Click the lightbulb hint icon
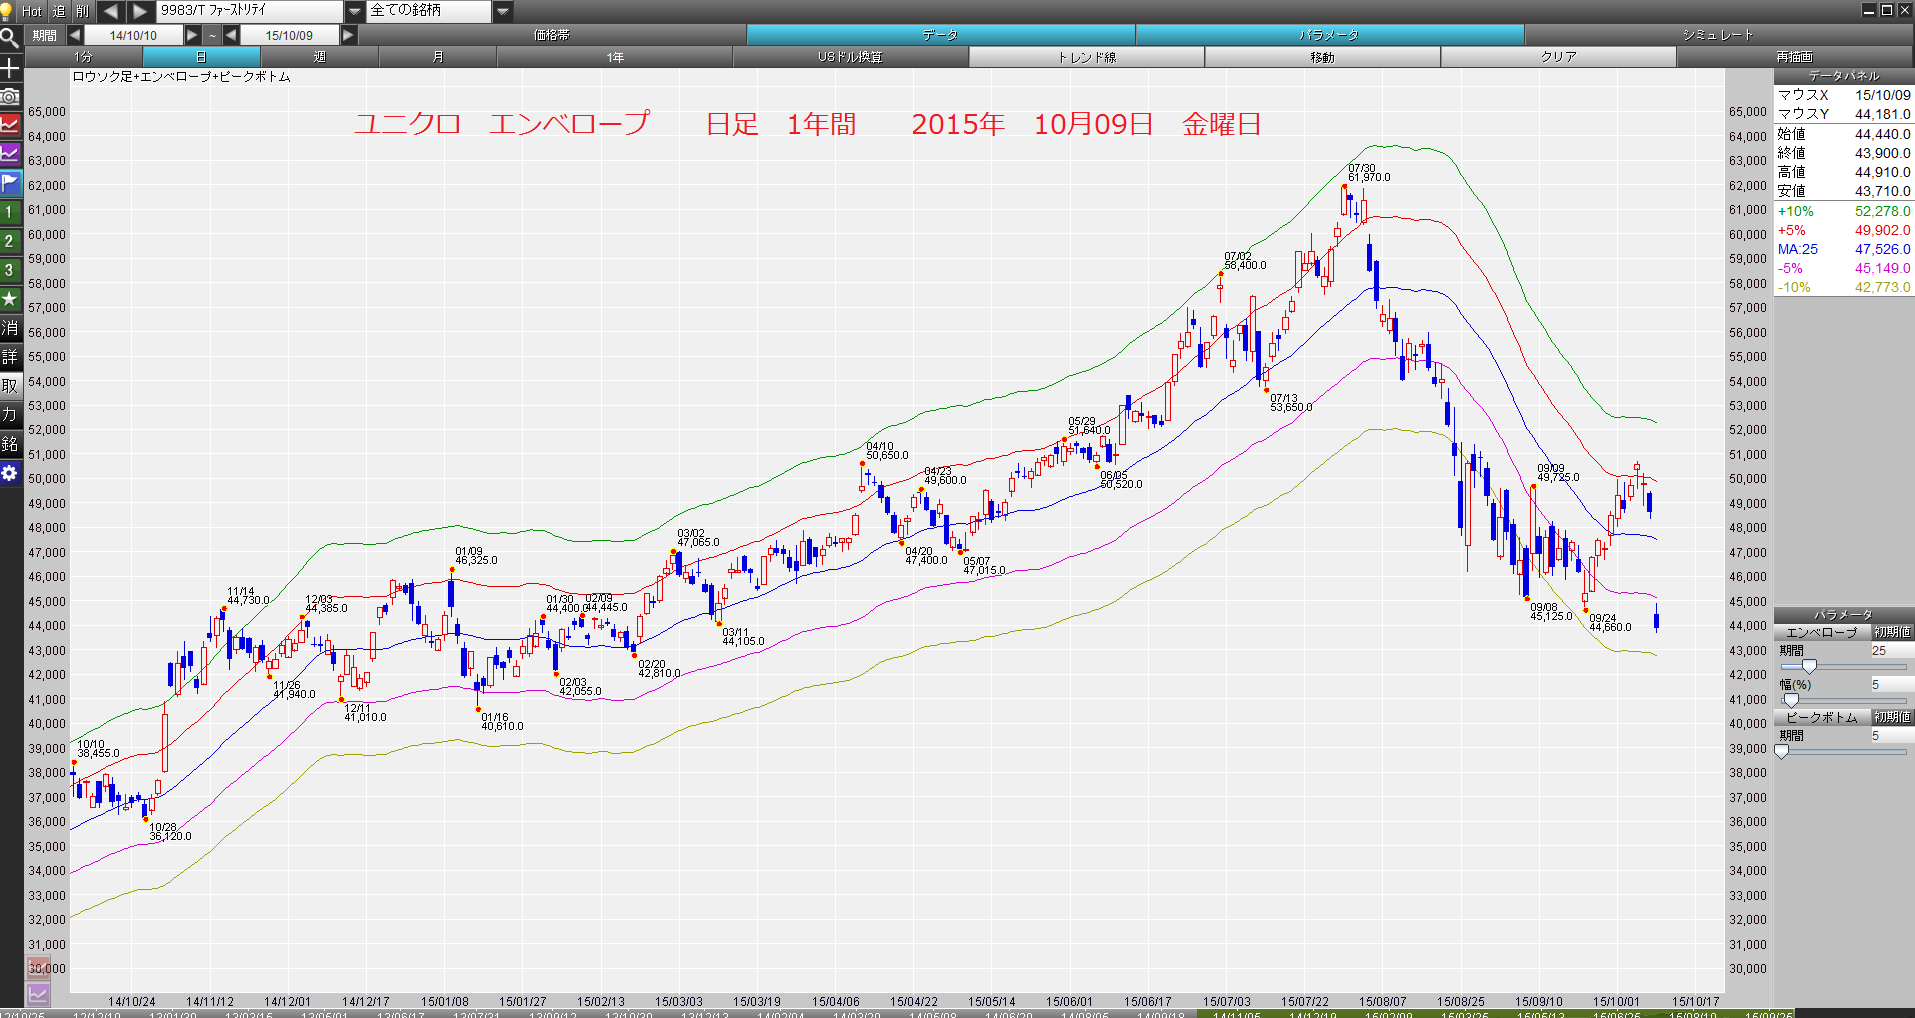Image resolution: width=1915 pixels, height=1018 pixels. tap(7, 11)
